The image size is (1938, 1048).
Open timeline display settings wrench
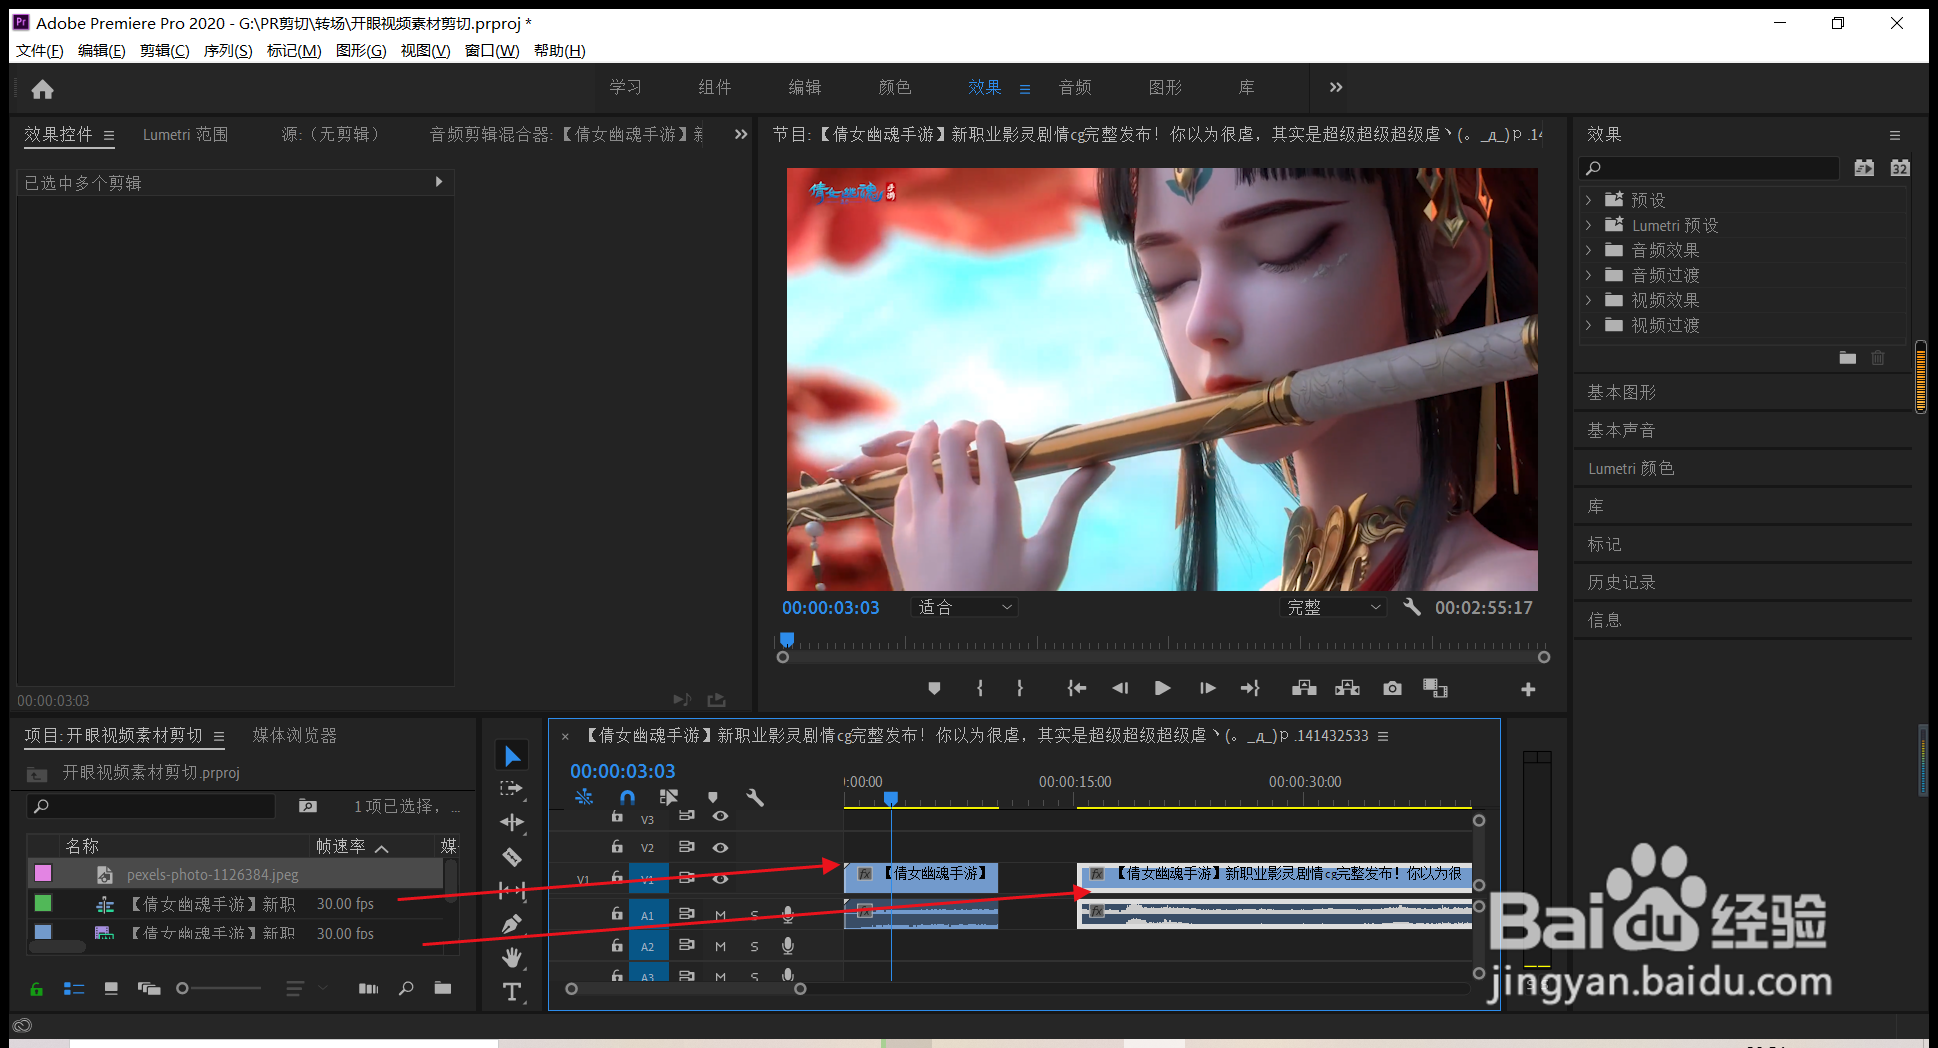click(x=755, y=797)
